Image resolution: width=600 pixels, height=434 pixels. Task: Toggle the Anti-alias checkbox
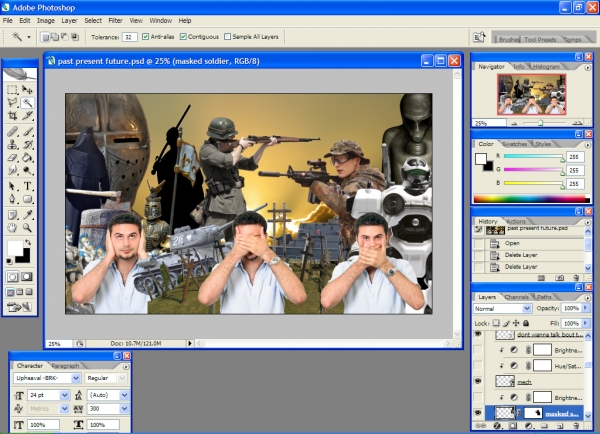(145, 37)
